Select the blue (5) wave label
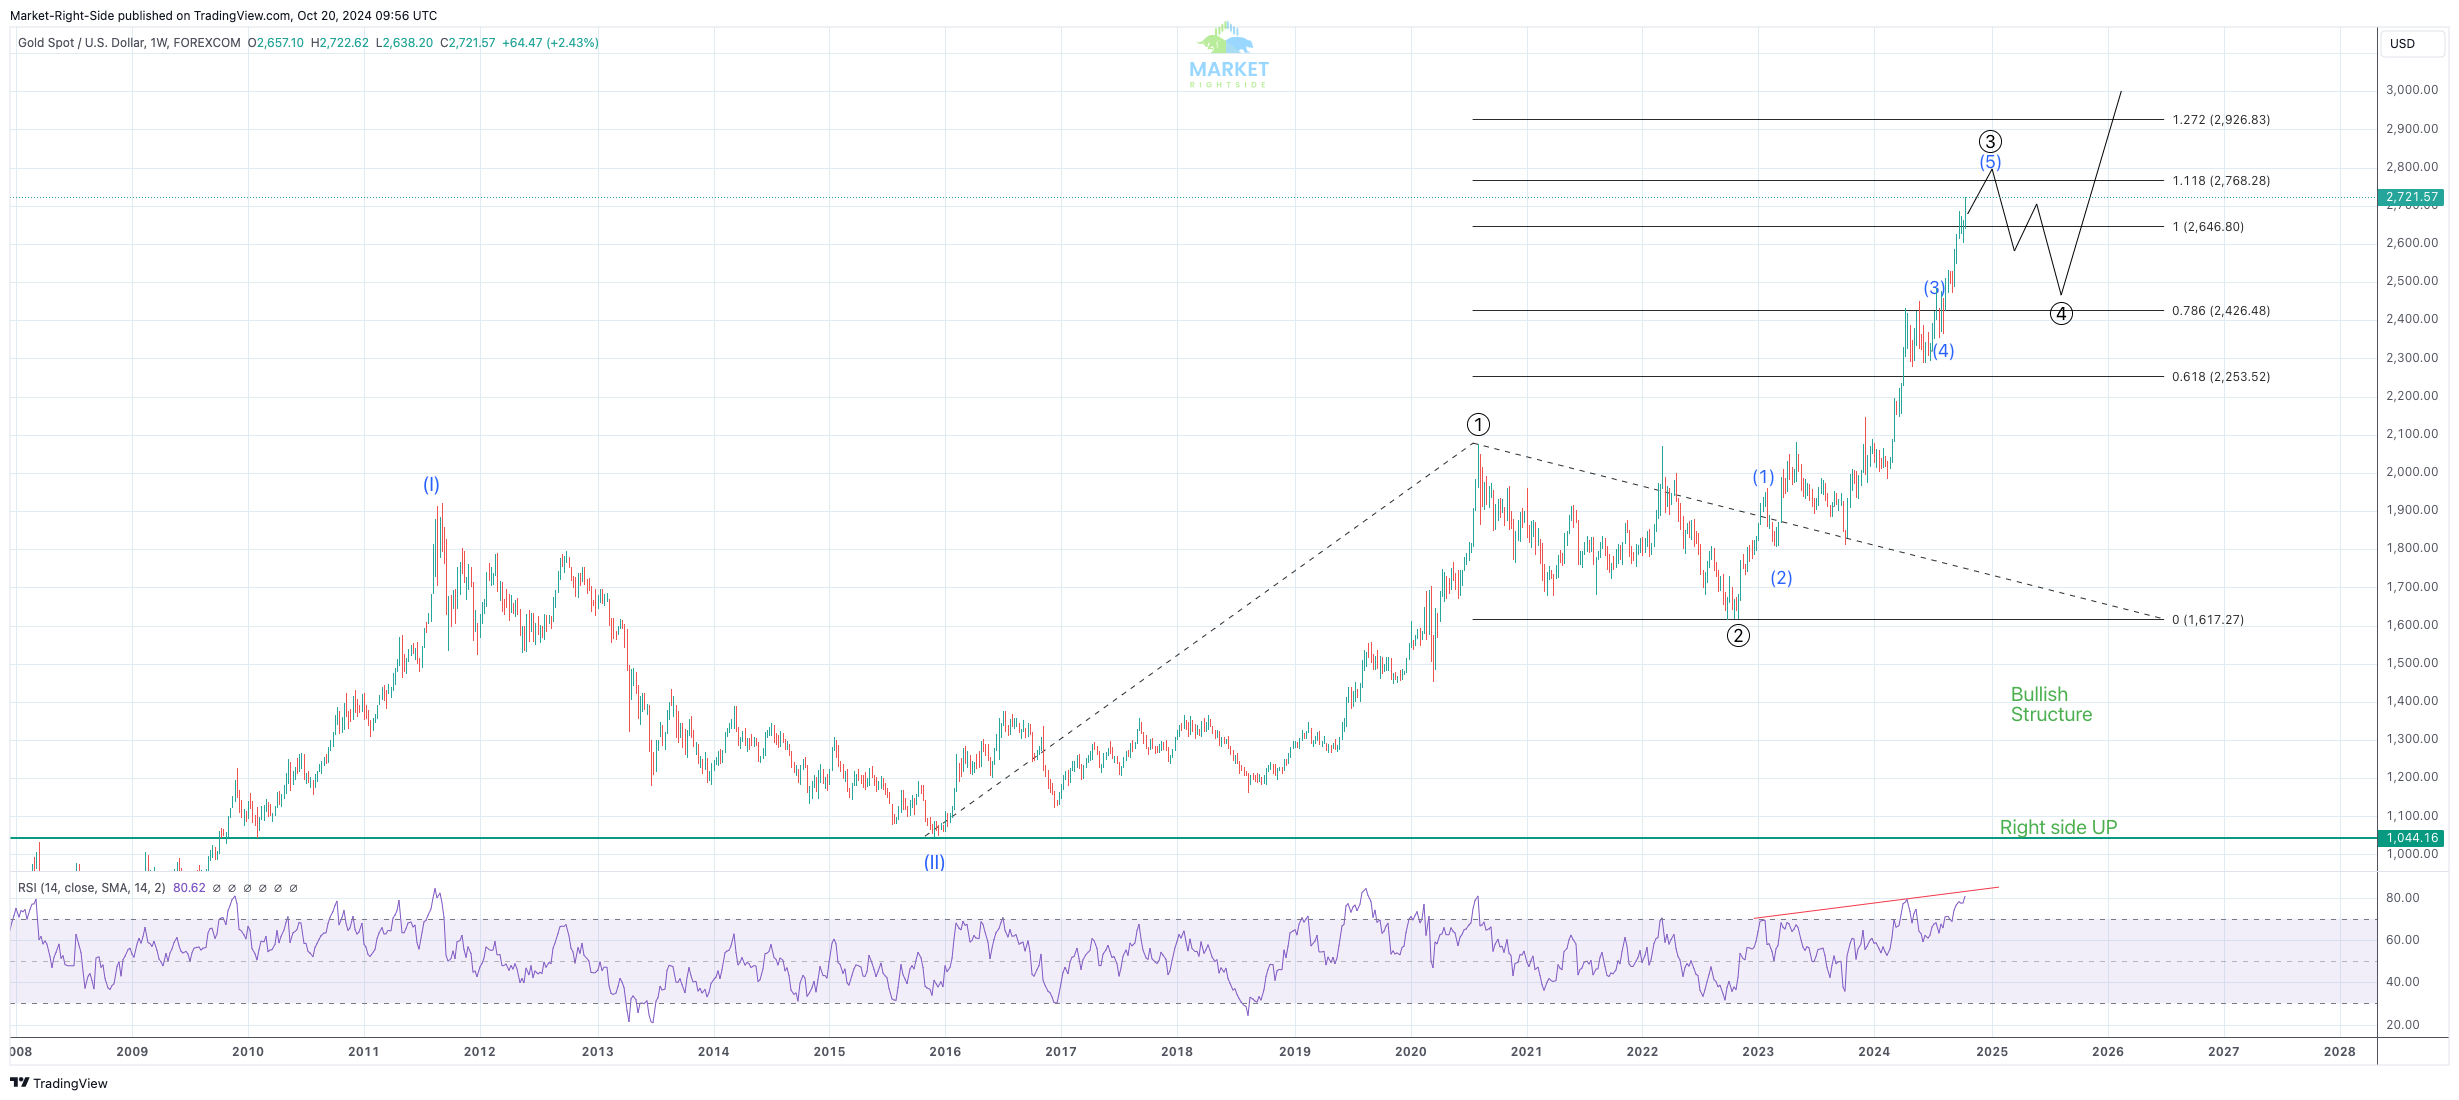 1990,162
